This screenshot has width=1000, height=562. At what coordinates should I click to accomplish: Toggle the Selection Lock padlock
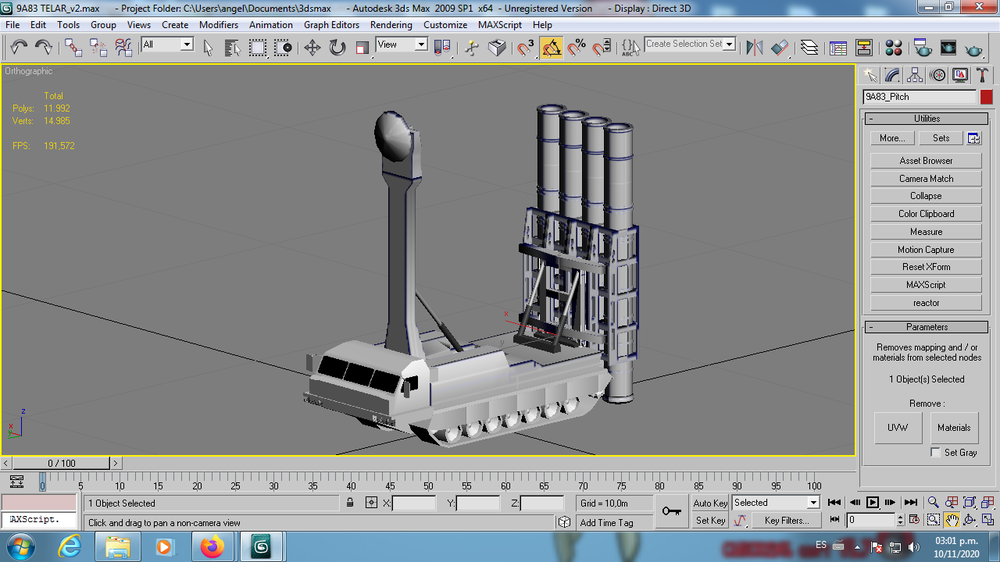click(349, 503)
